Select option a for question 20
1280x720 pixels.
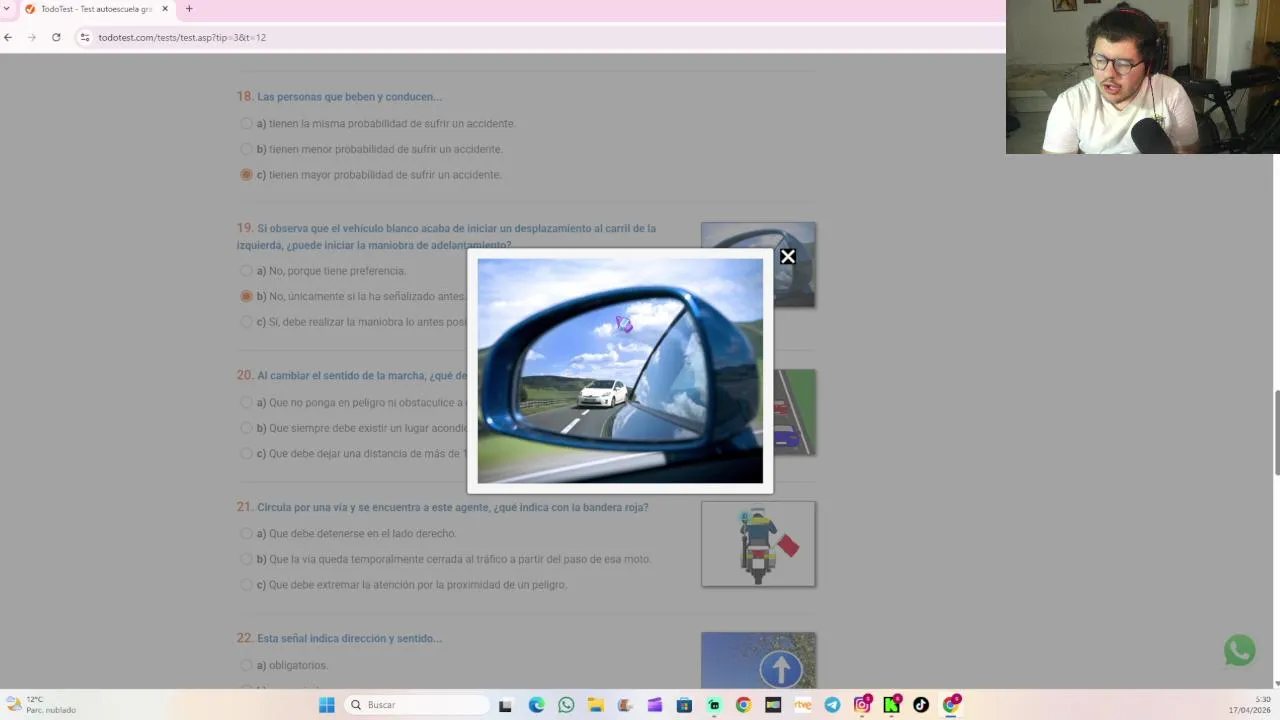coord(246,403)
